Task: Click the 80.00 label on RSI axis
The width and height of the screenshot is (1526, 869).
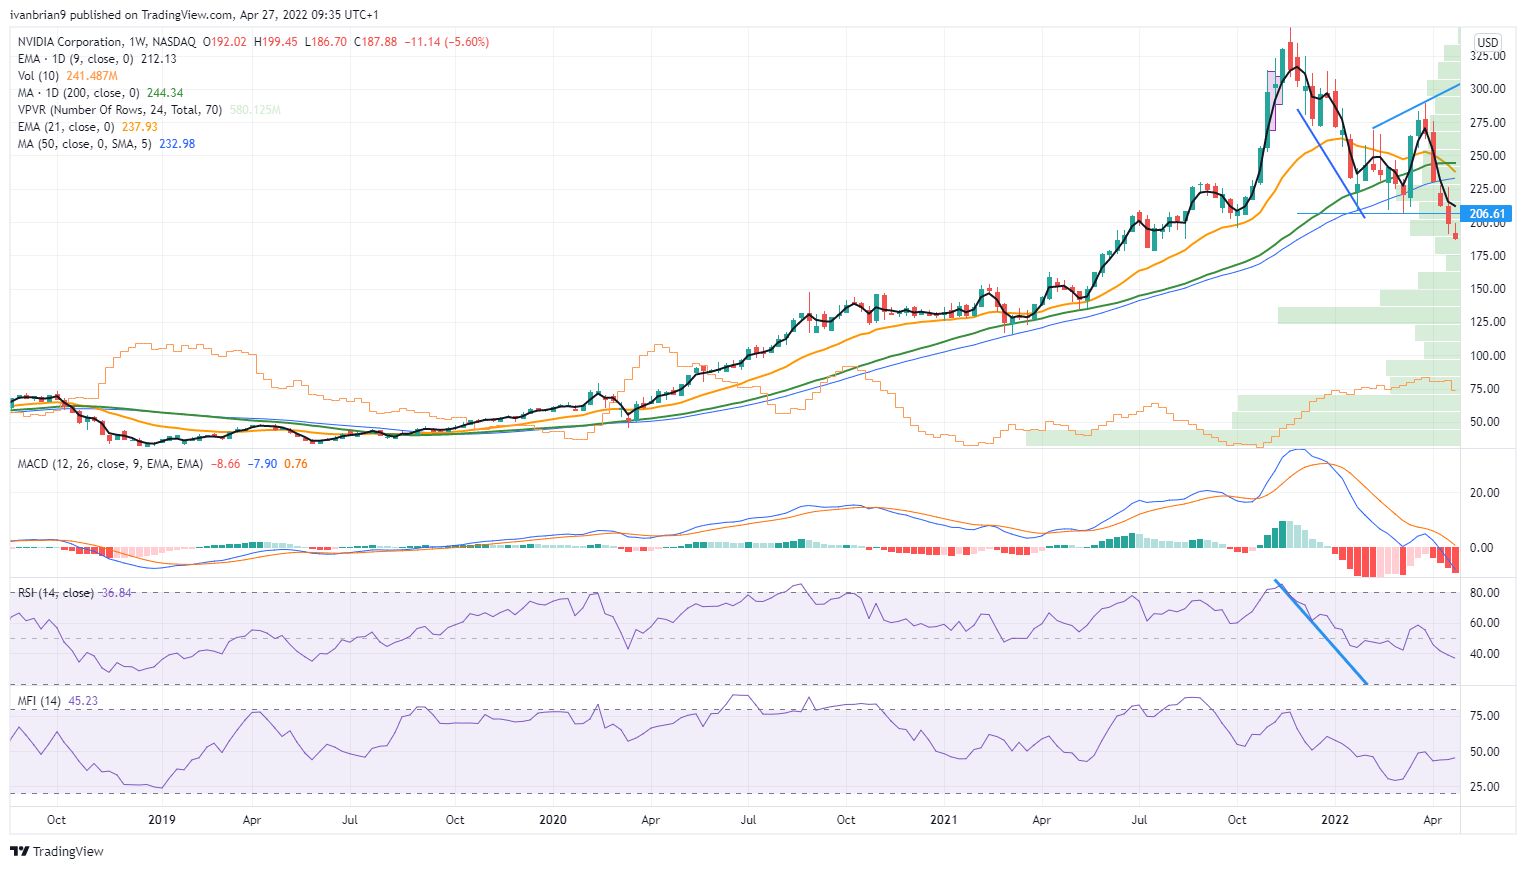Action: (x=1485, y=593)
